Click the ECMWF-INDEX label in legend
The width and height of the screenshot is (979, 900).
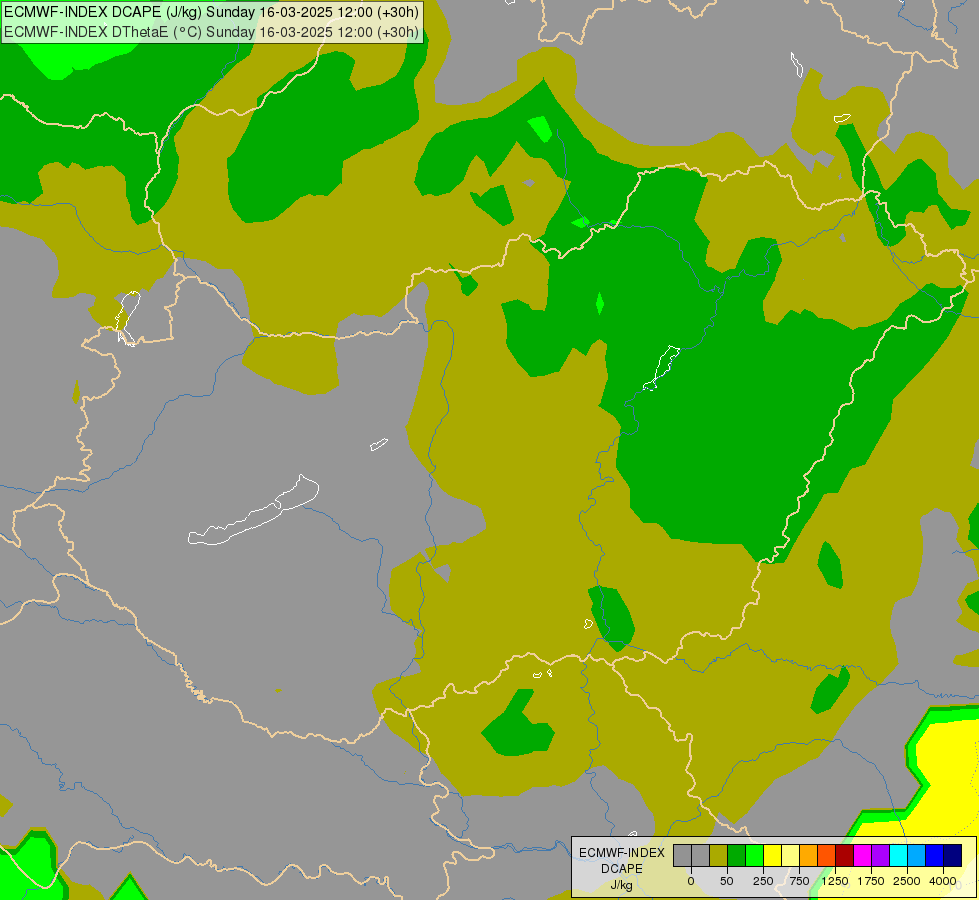click(622, 853)
